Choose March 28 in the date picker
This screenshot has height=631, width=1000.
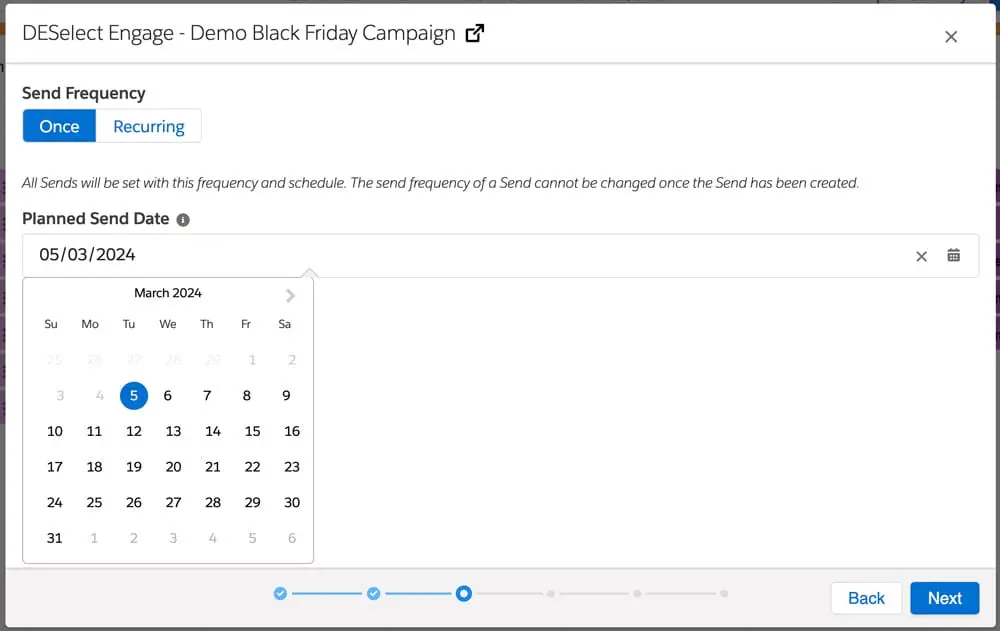(213, 502)
